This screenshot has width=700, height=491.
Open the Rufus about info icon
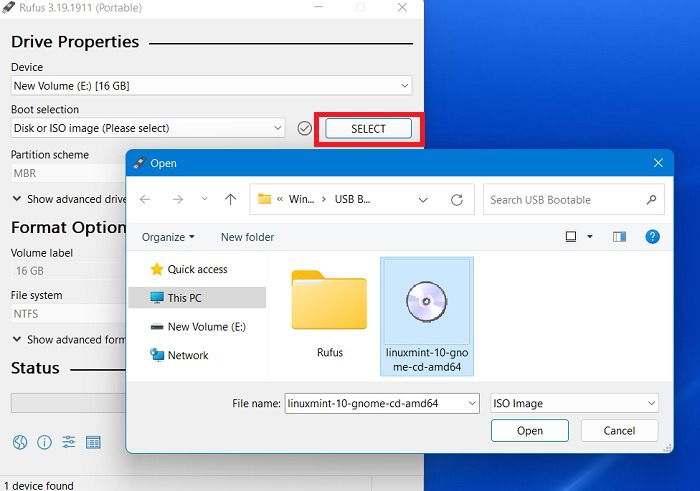pyautogui.click(x=44, y=442)
